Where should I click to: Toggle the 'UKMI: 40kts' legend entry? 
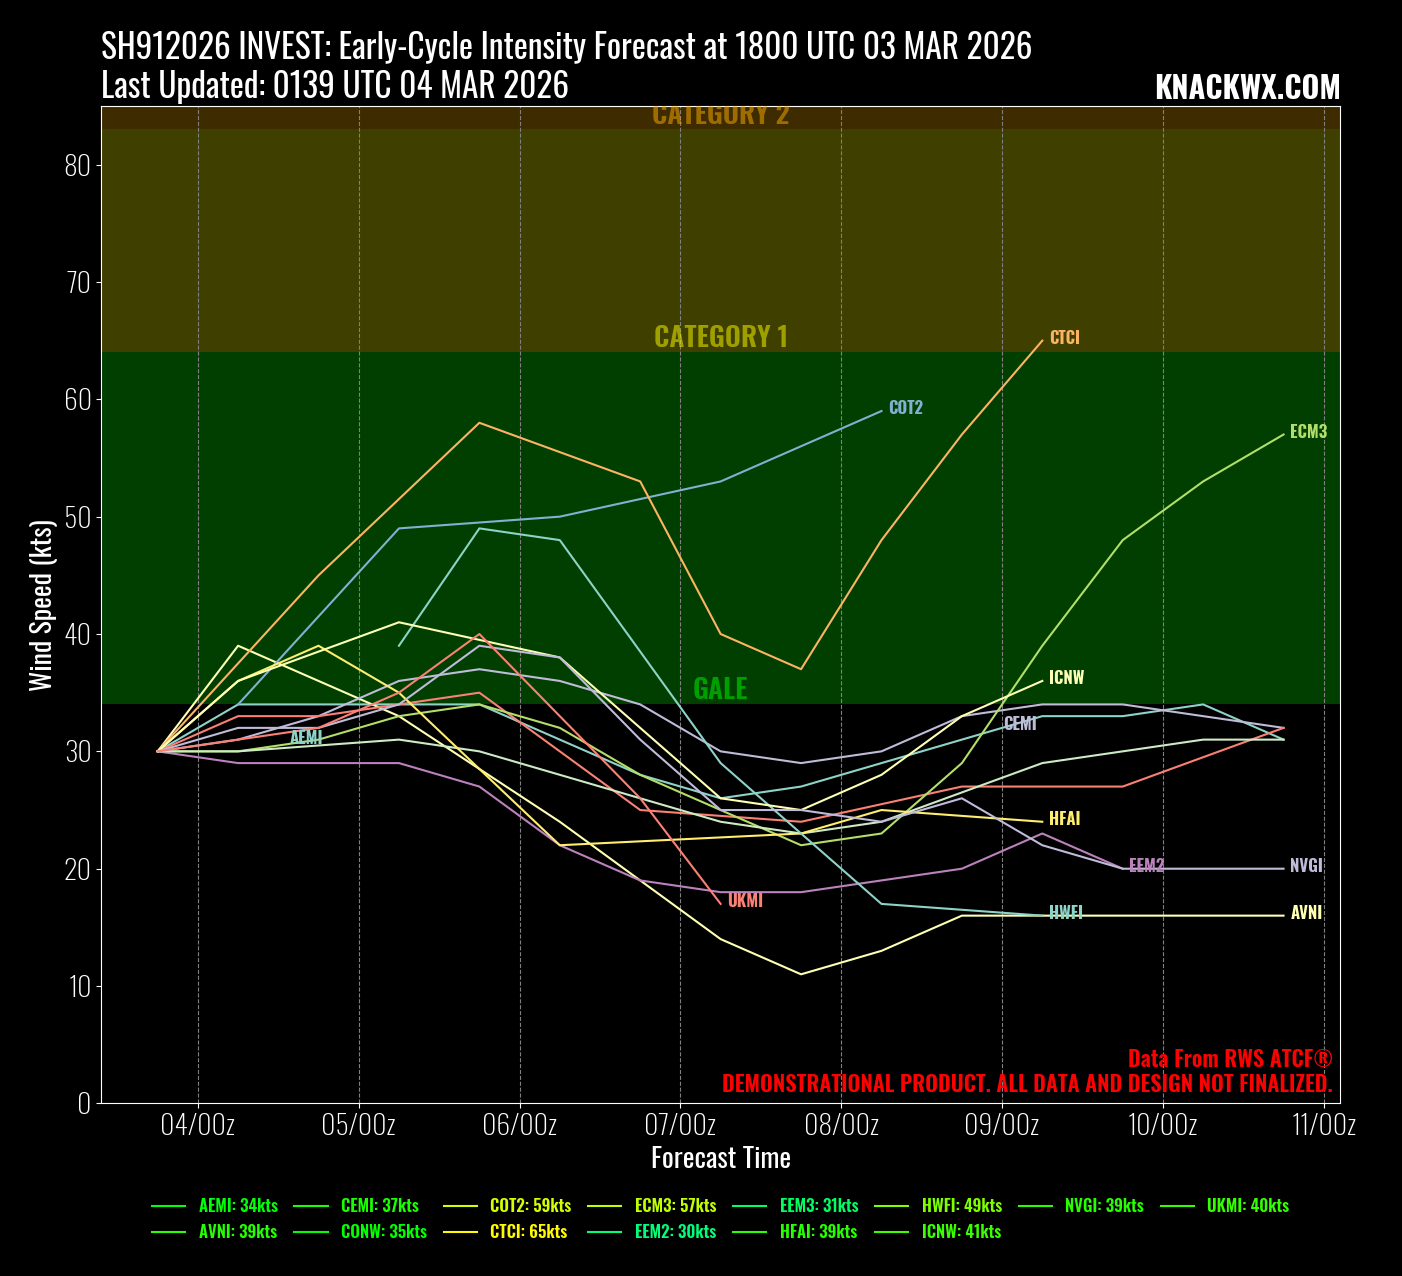(1247, 1206)
